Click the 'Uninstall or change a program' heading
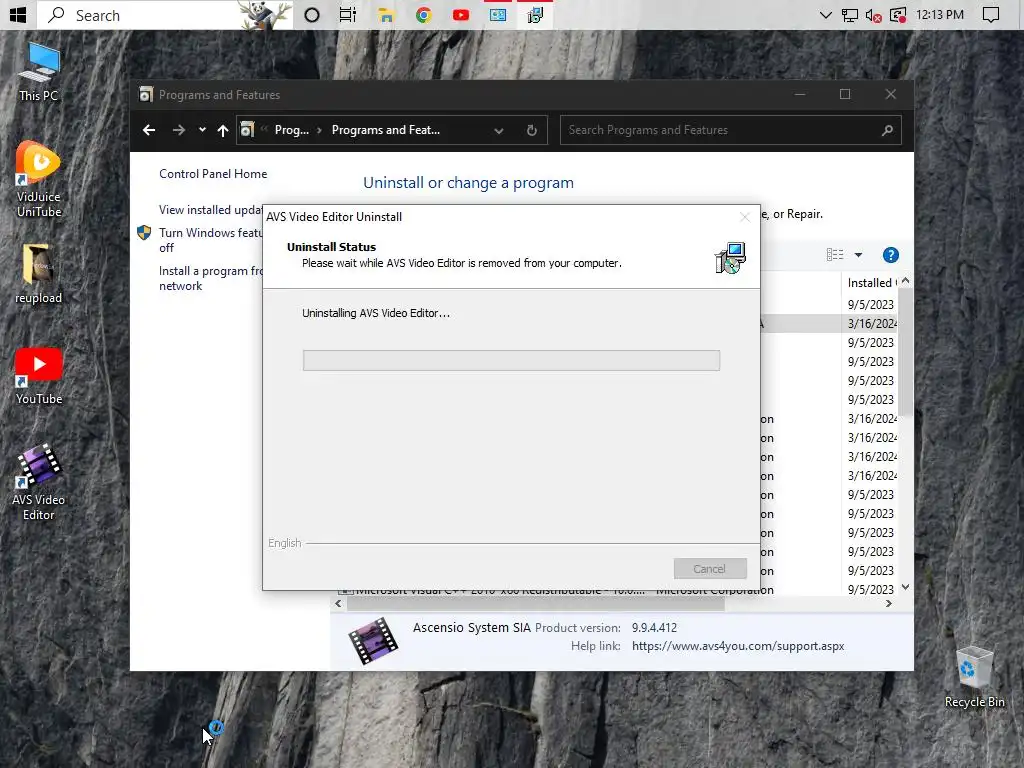1024x768 pixels. 468,183
